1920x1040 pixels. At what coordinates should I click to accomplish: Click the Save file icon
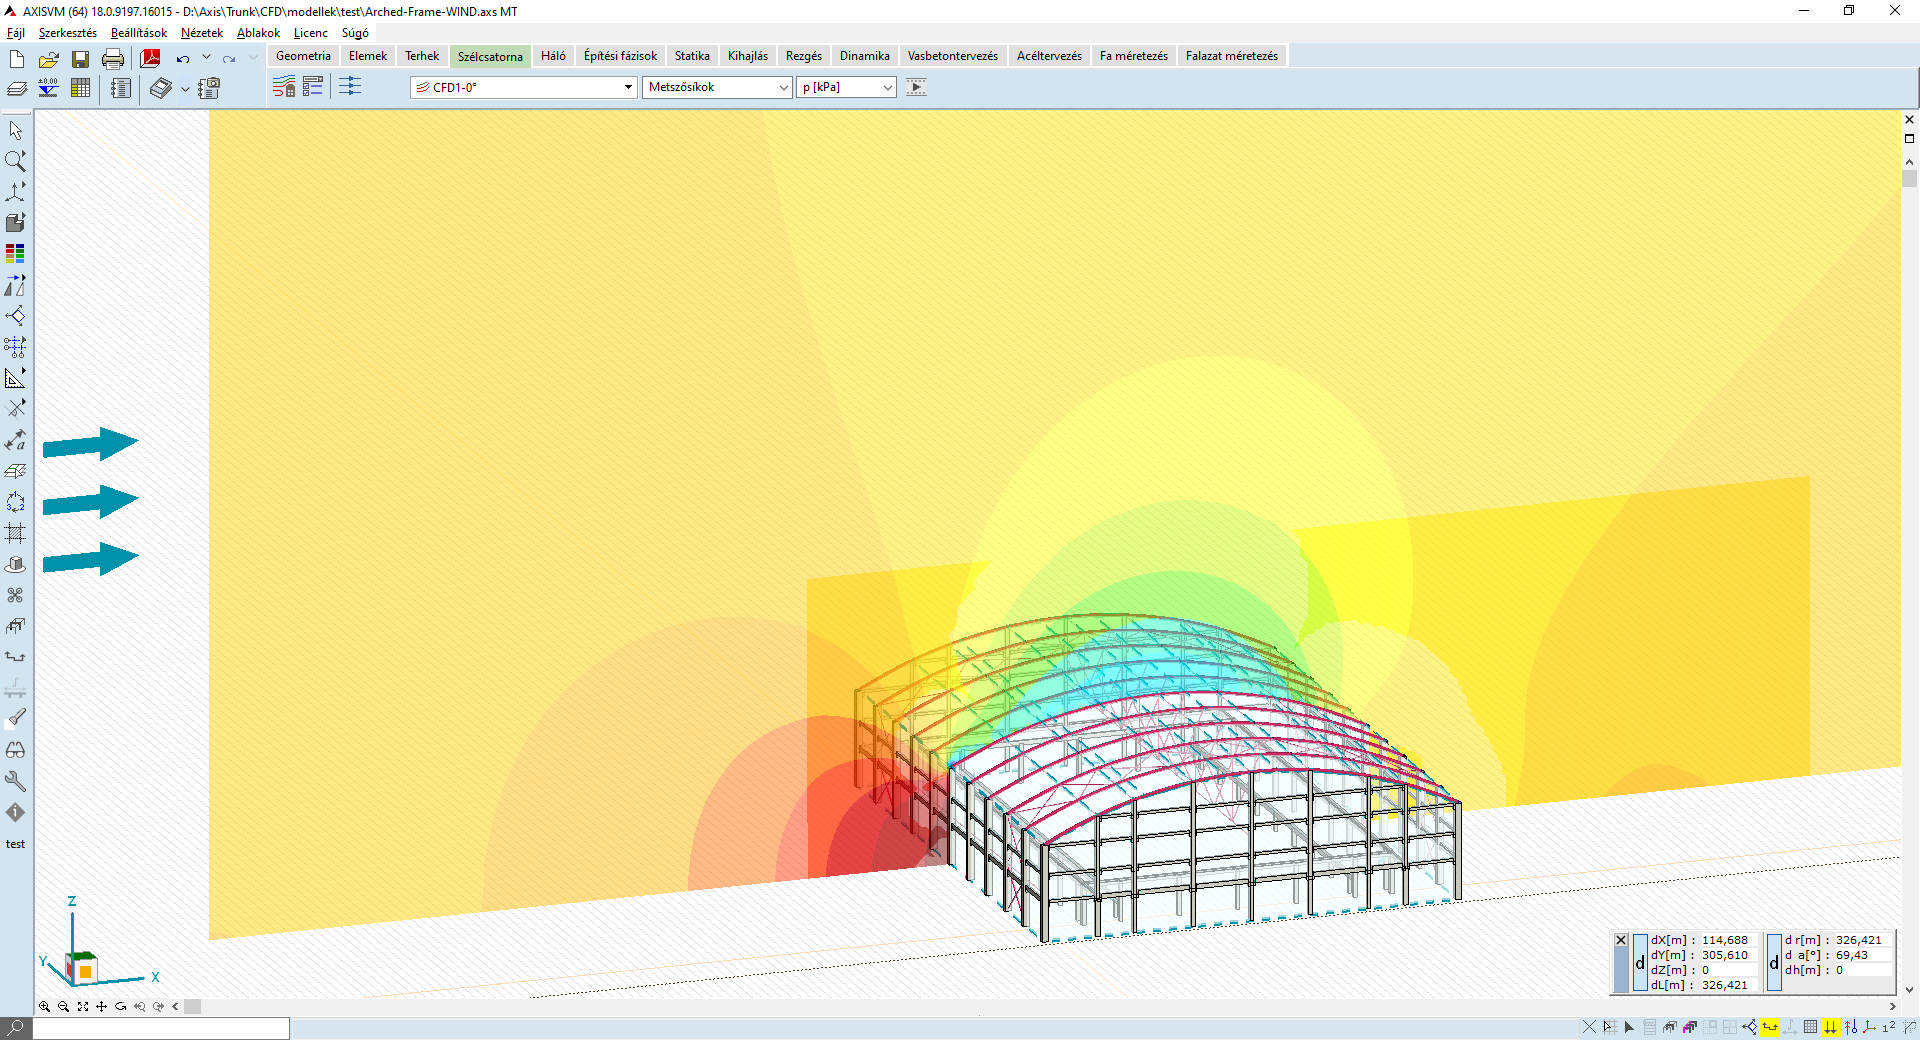pos(80,59)
